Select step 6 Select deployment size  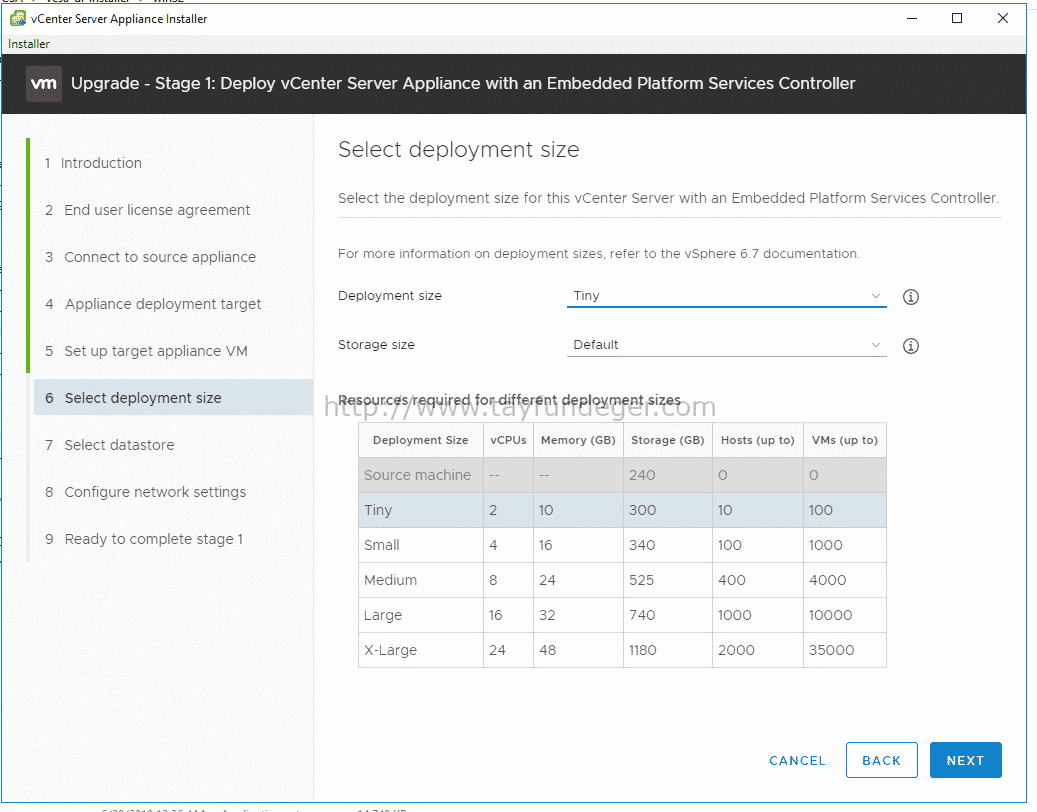[x=173, y=397]
